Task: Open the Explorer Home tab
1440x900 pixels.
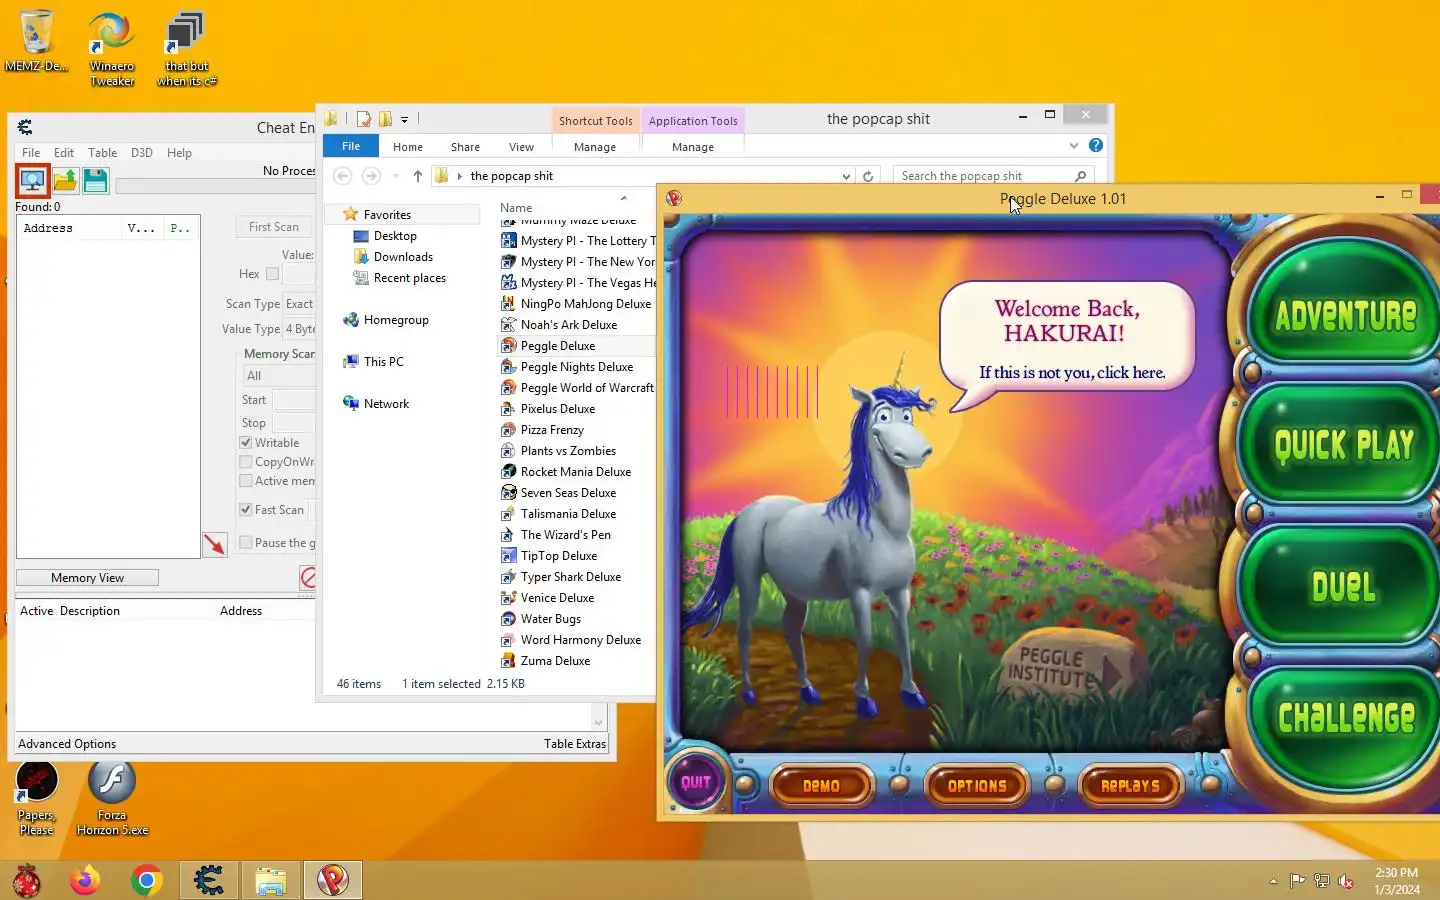Action: (x=408, y=147)
